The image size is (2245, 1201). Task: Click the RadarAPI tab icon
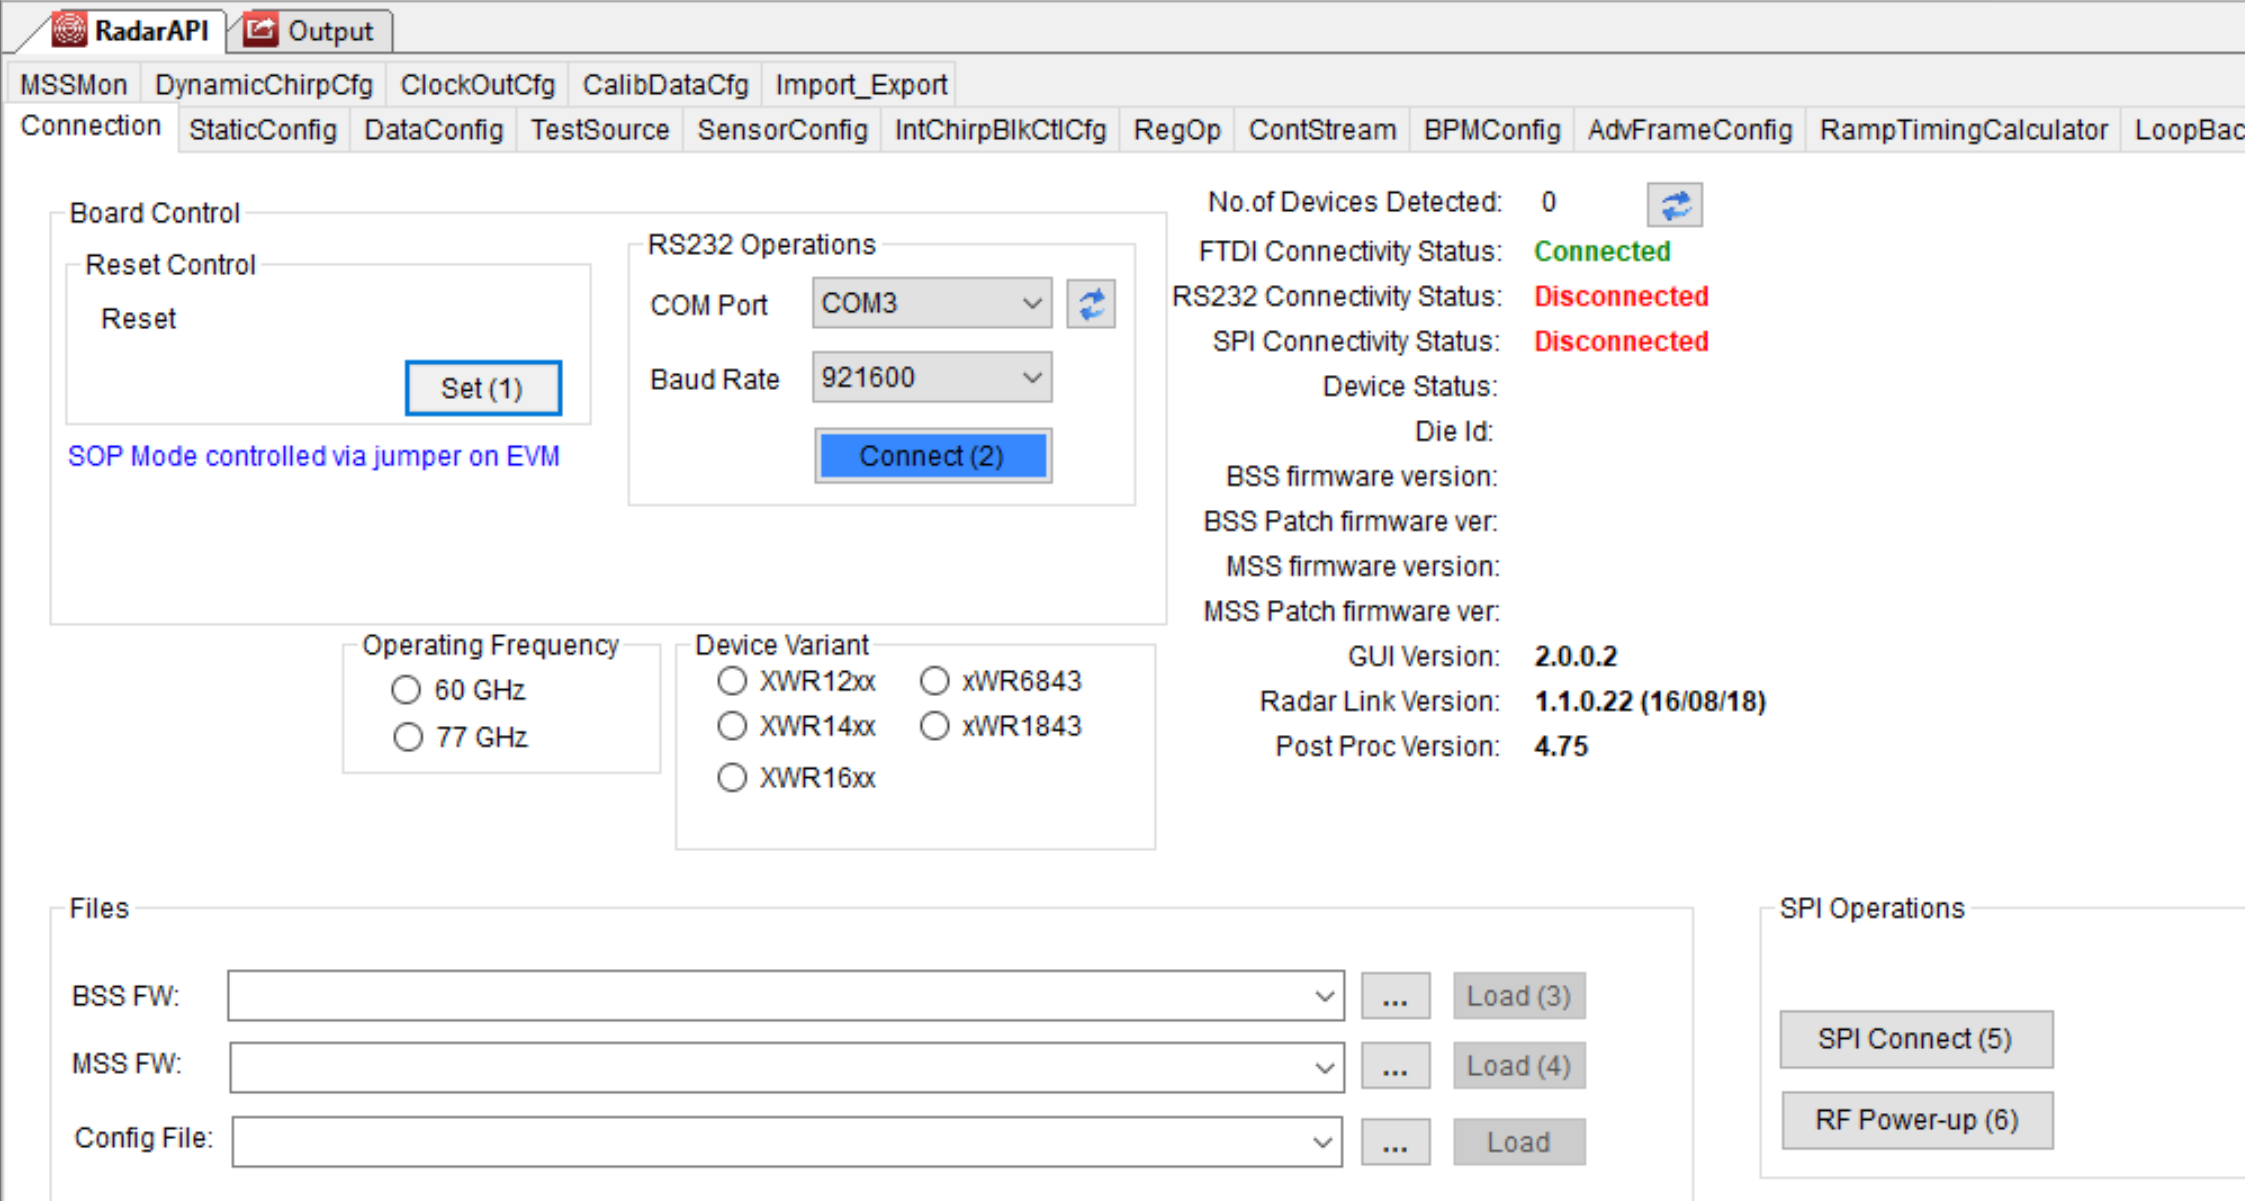pyautogui.click(x=69, y=29)
